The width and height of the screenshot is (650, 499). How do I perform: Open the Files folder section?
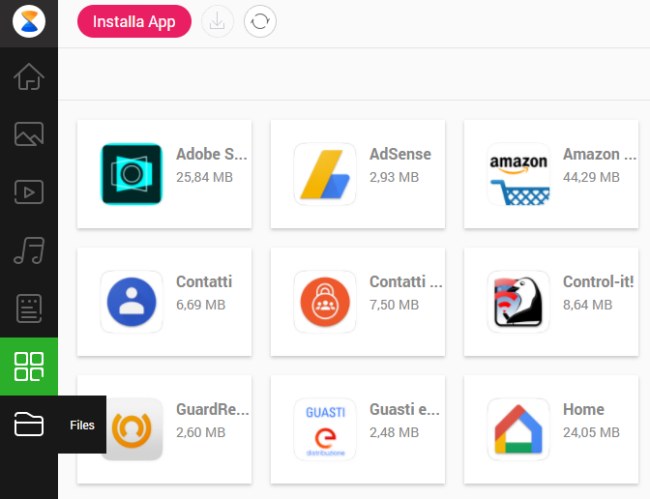(29, 424)
